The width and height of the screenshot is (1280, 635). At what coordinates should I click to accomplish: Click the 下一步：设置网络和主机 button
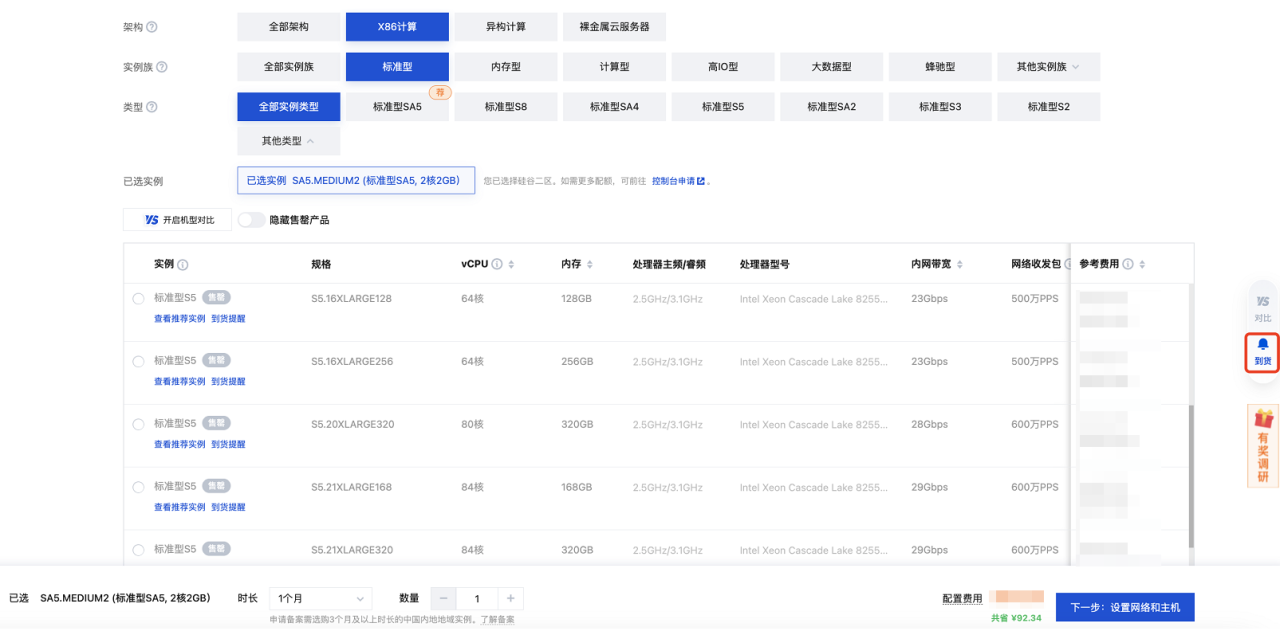pyautogui.click(x=1128, y=607)
